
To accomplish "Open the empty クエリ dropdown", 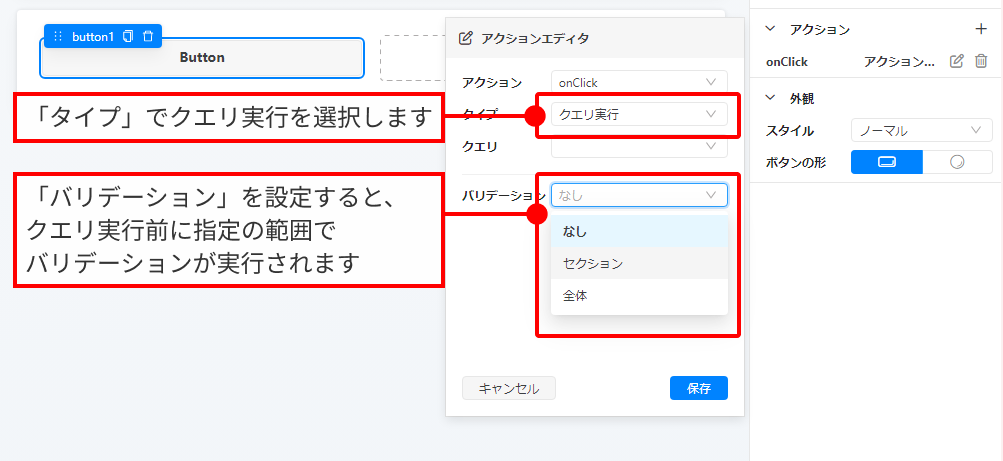I will pos(638,146).
